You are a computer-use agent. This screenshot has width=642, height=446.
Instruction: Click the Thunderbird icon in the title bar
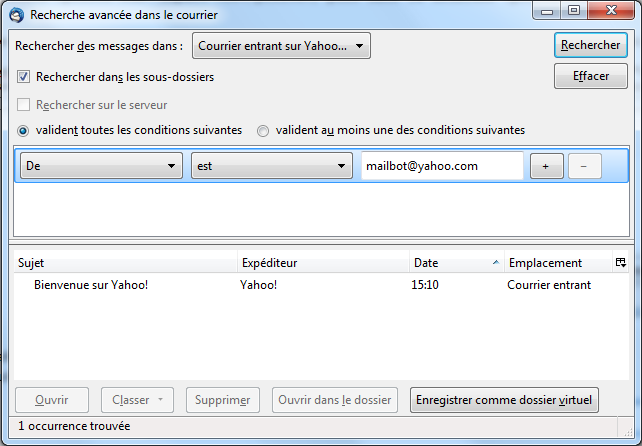coord(17,15)
